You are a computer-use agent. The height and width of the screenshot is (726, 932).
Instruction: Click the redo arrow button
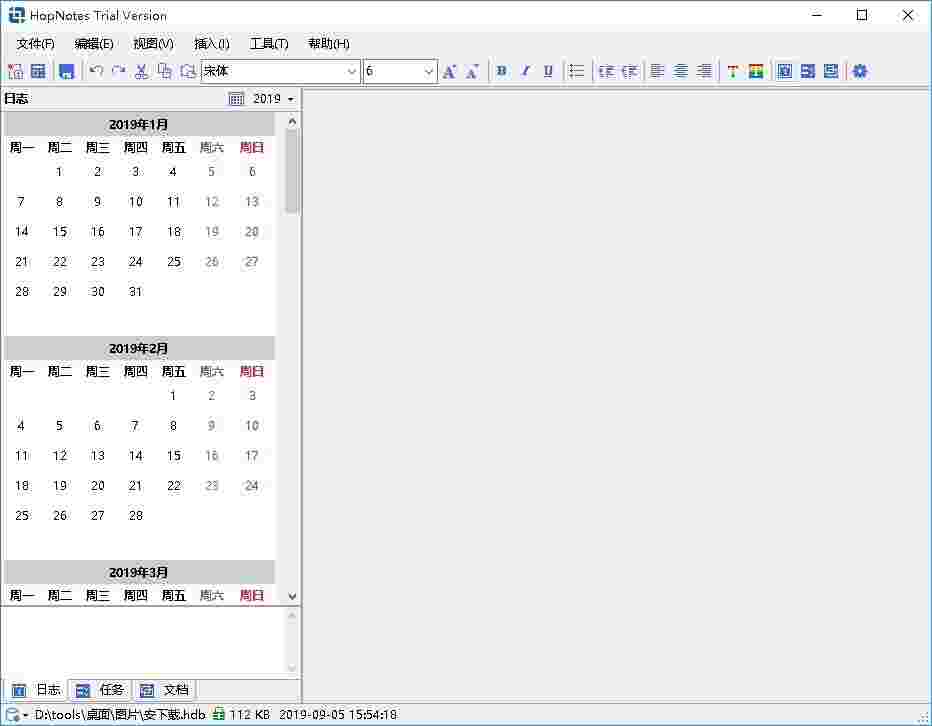click(118, 71)
